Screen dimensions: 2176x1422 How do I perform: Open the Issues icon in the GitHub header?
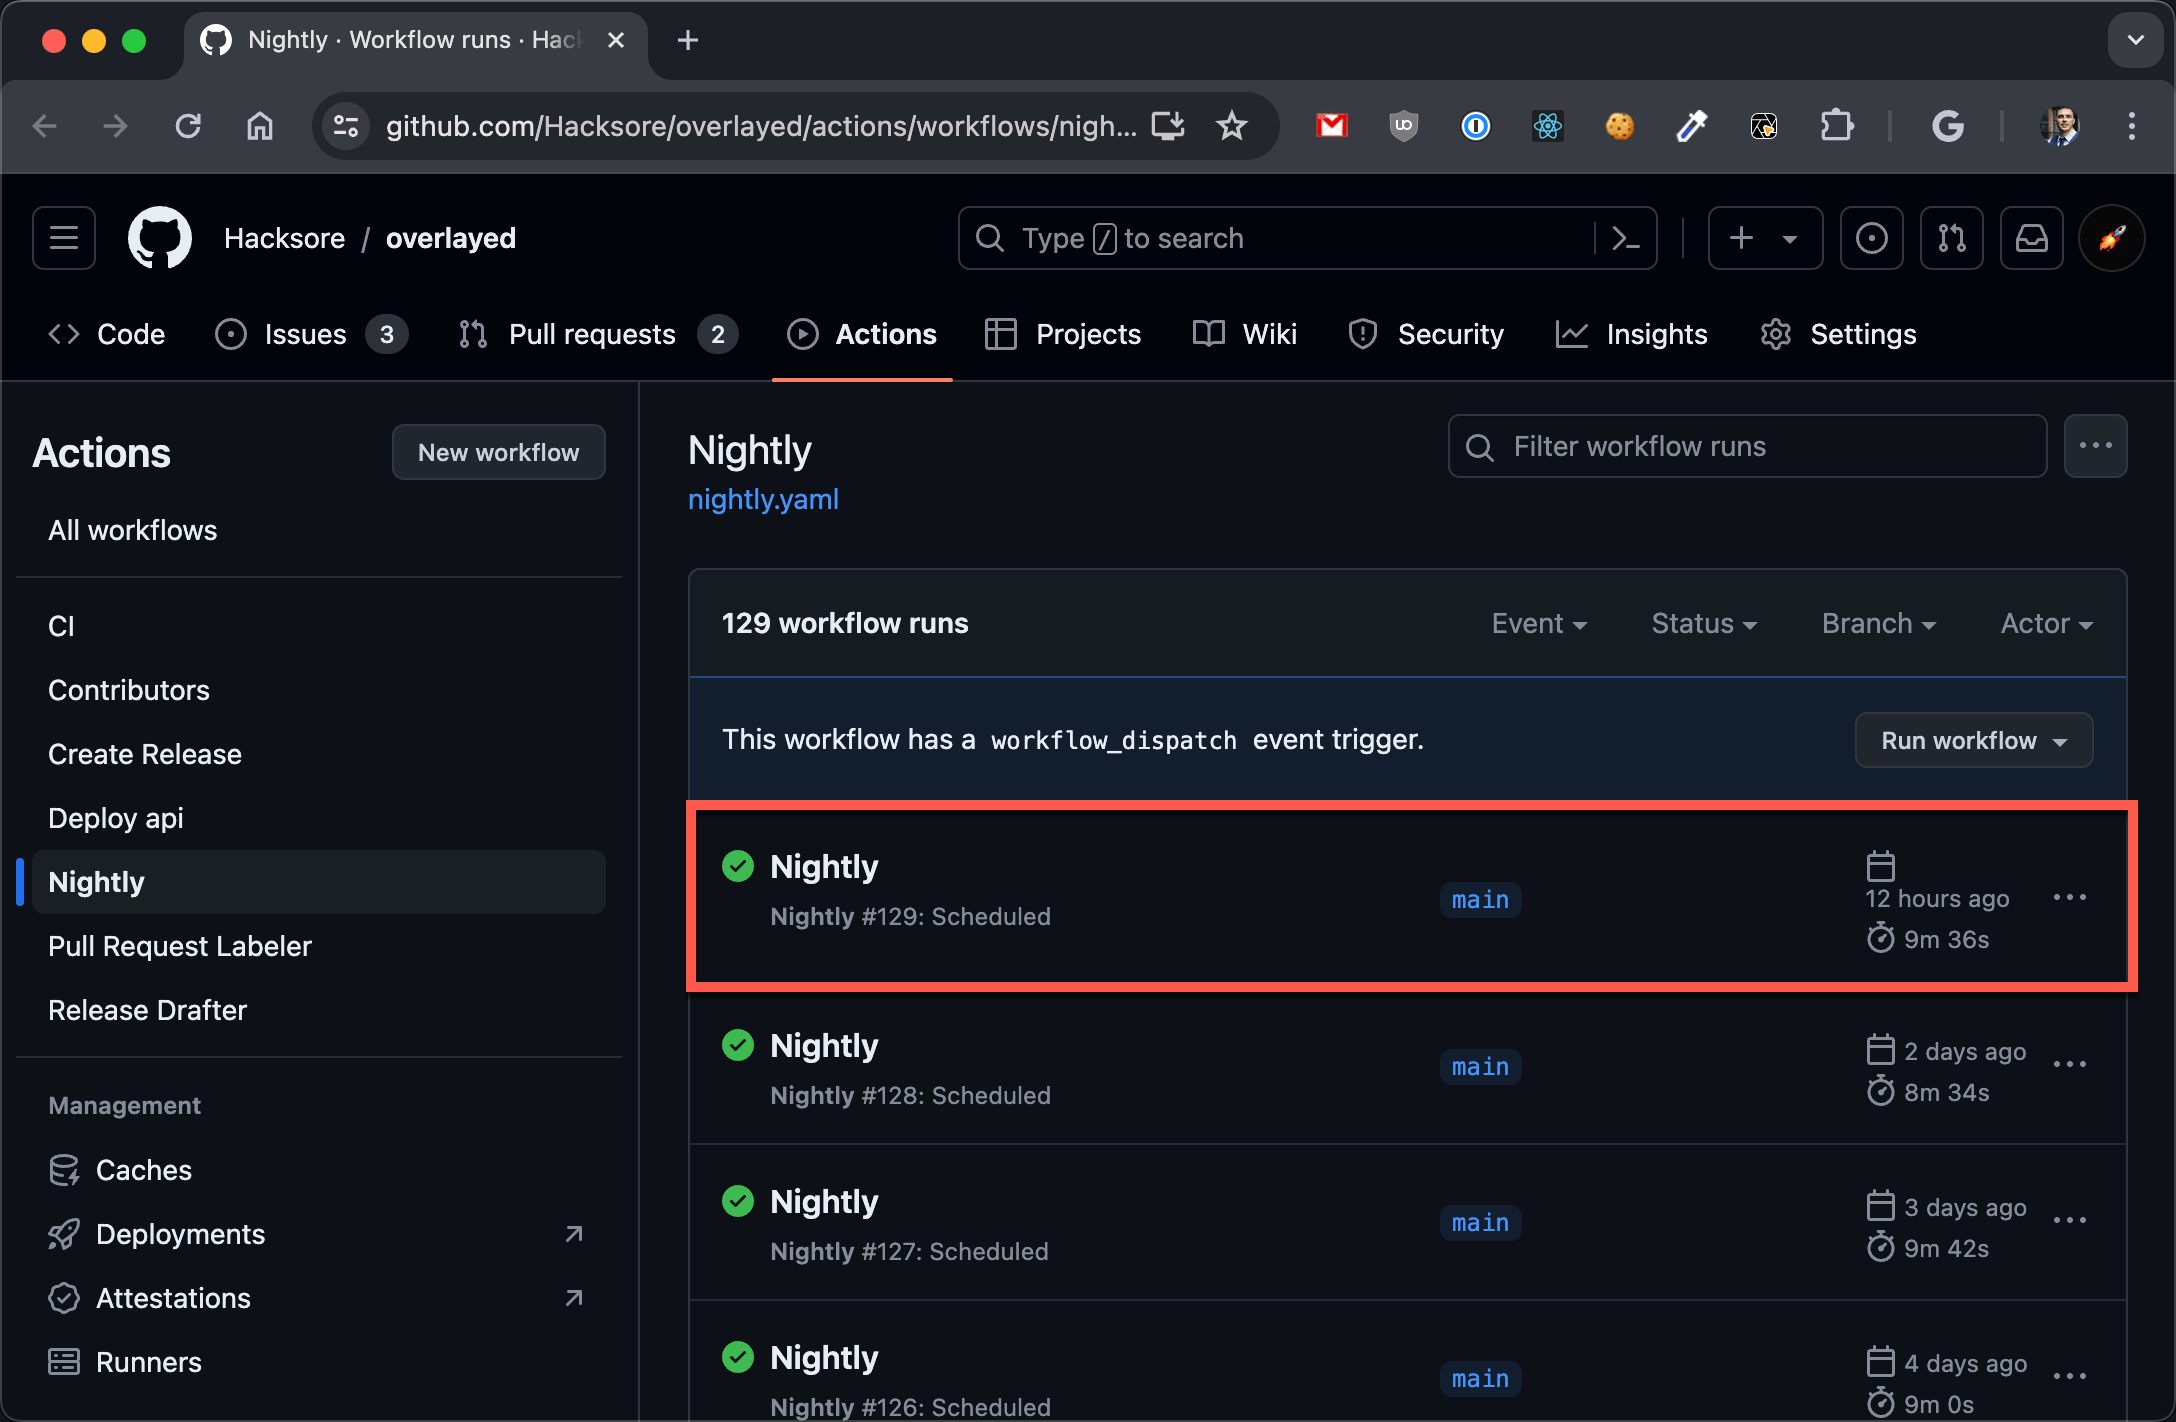[x=1872, y=238]
